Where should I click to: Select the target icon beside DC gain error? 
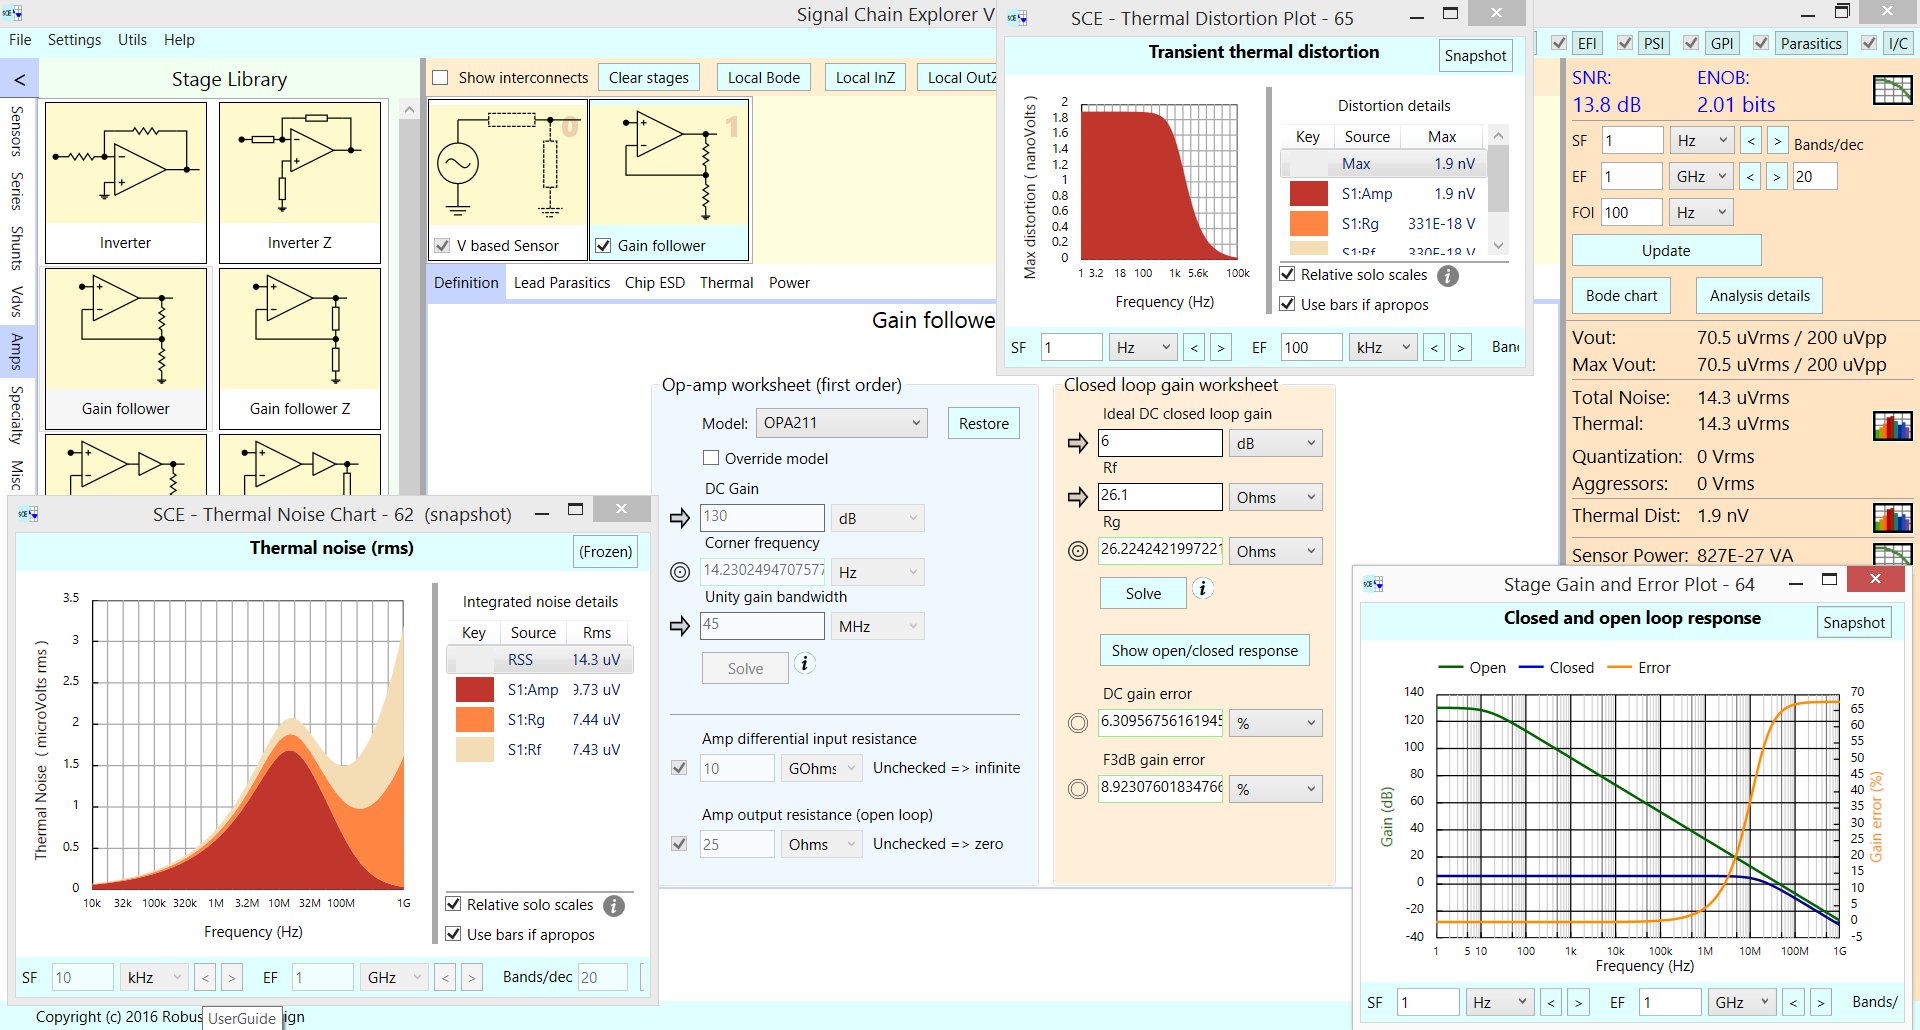point(1078,723)
